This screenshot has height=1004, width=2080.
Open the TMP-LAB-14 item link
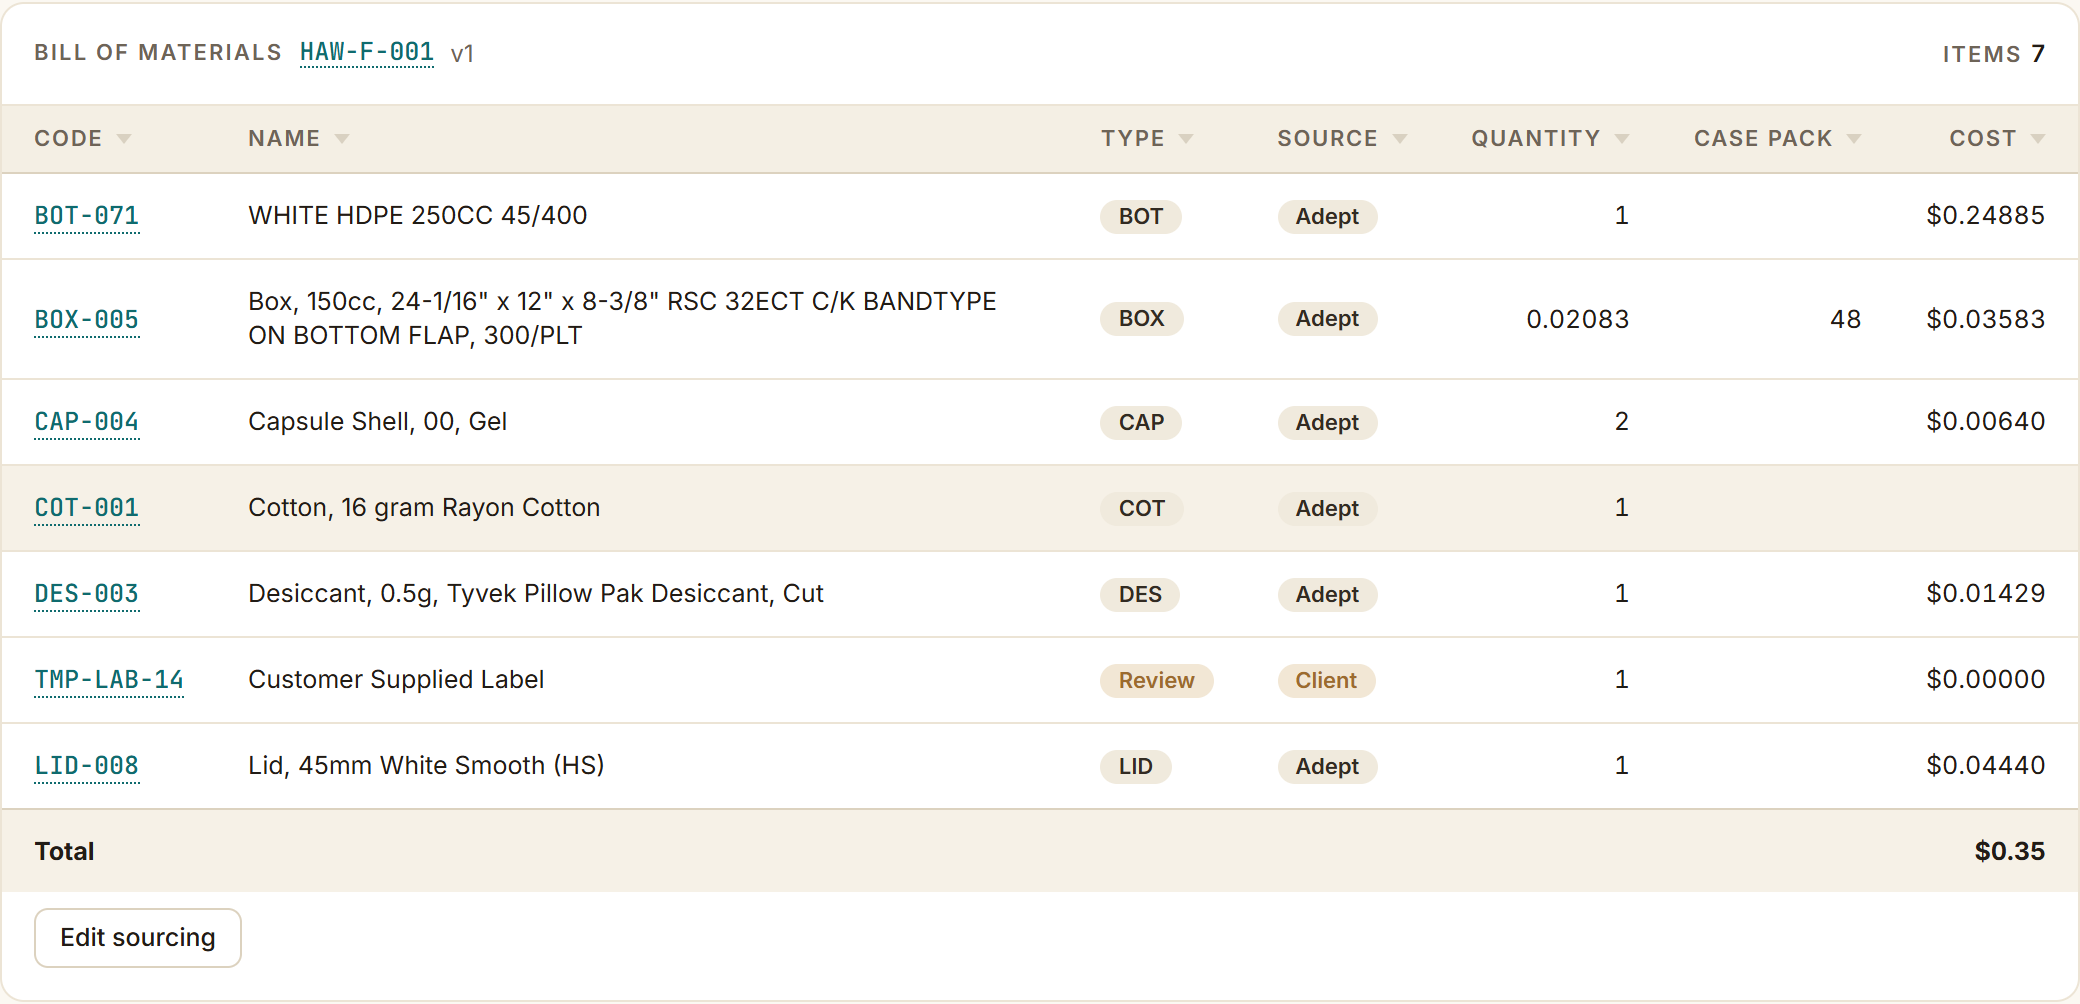pyautogui.click(x=109, y=680)
